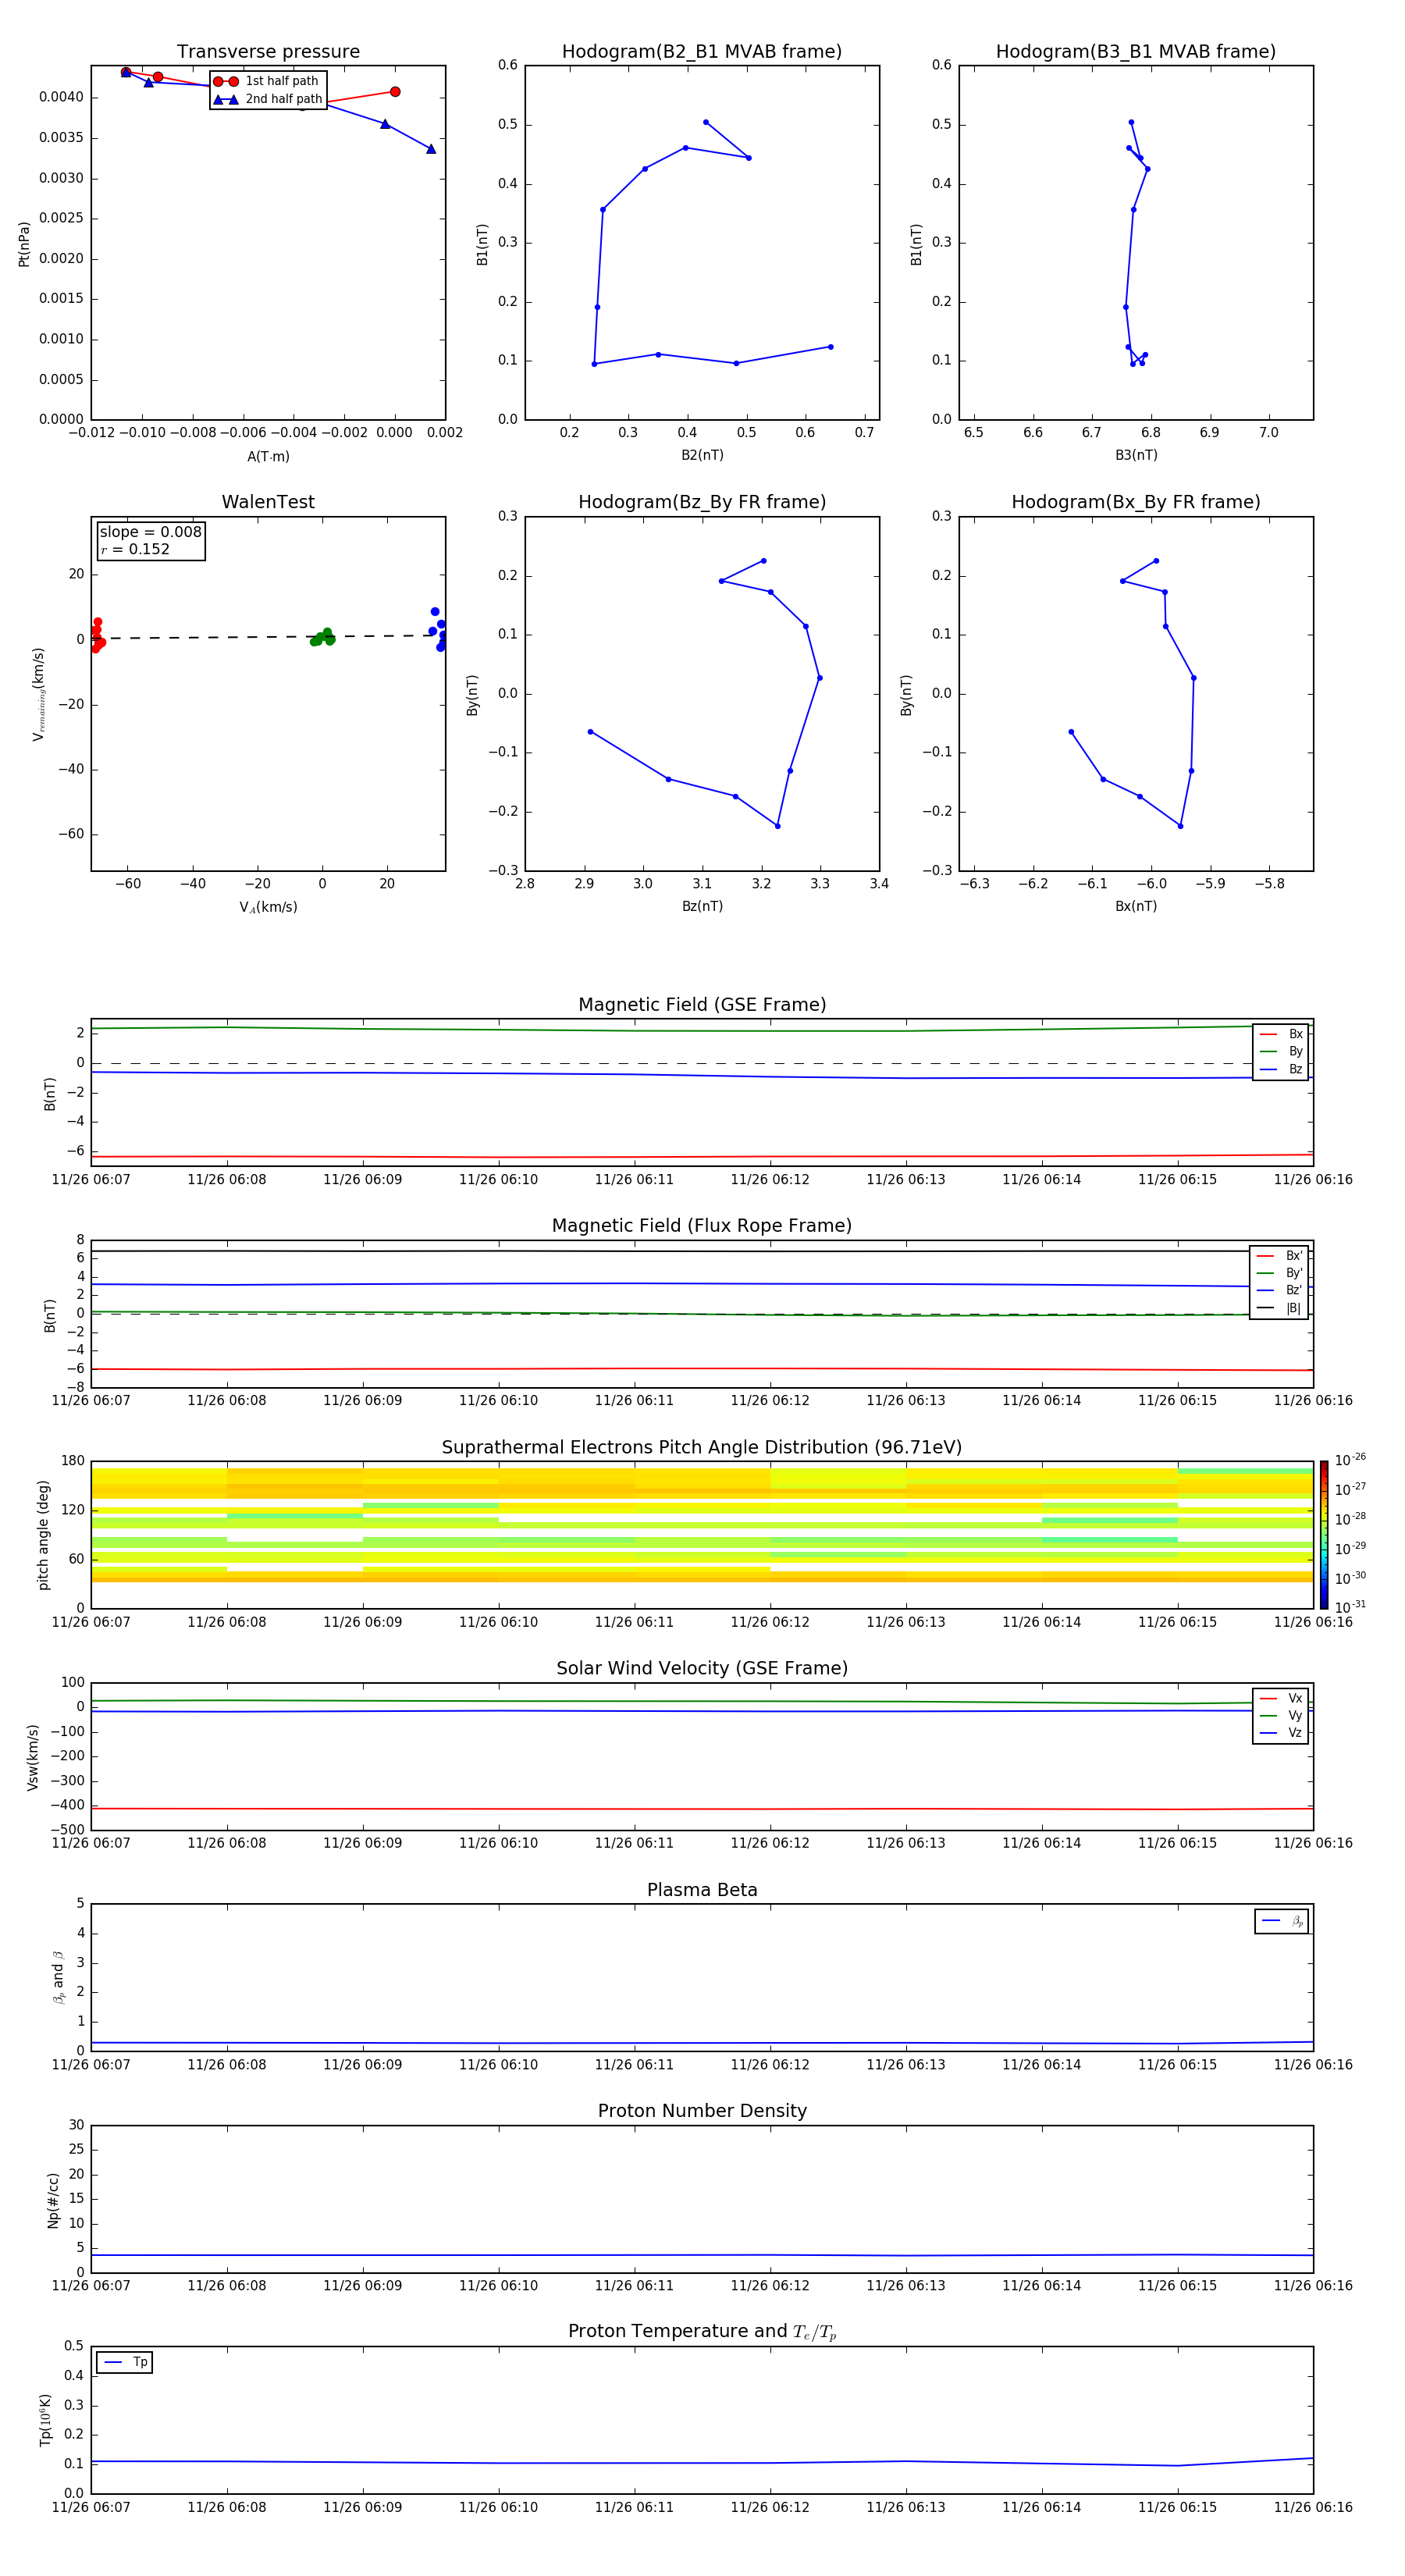Select the "Hodogram(Bx_By FR frame)" title
The height and width of the screenshot is (2576, 1405).
point(1136,502)
